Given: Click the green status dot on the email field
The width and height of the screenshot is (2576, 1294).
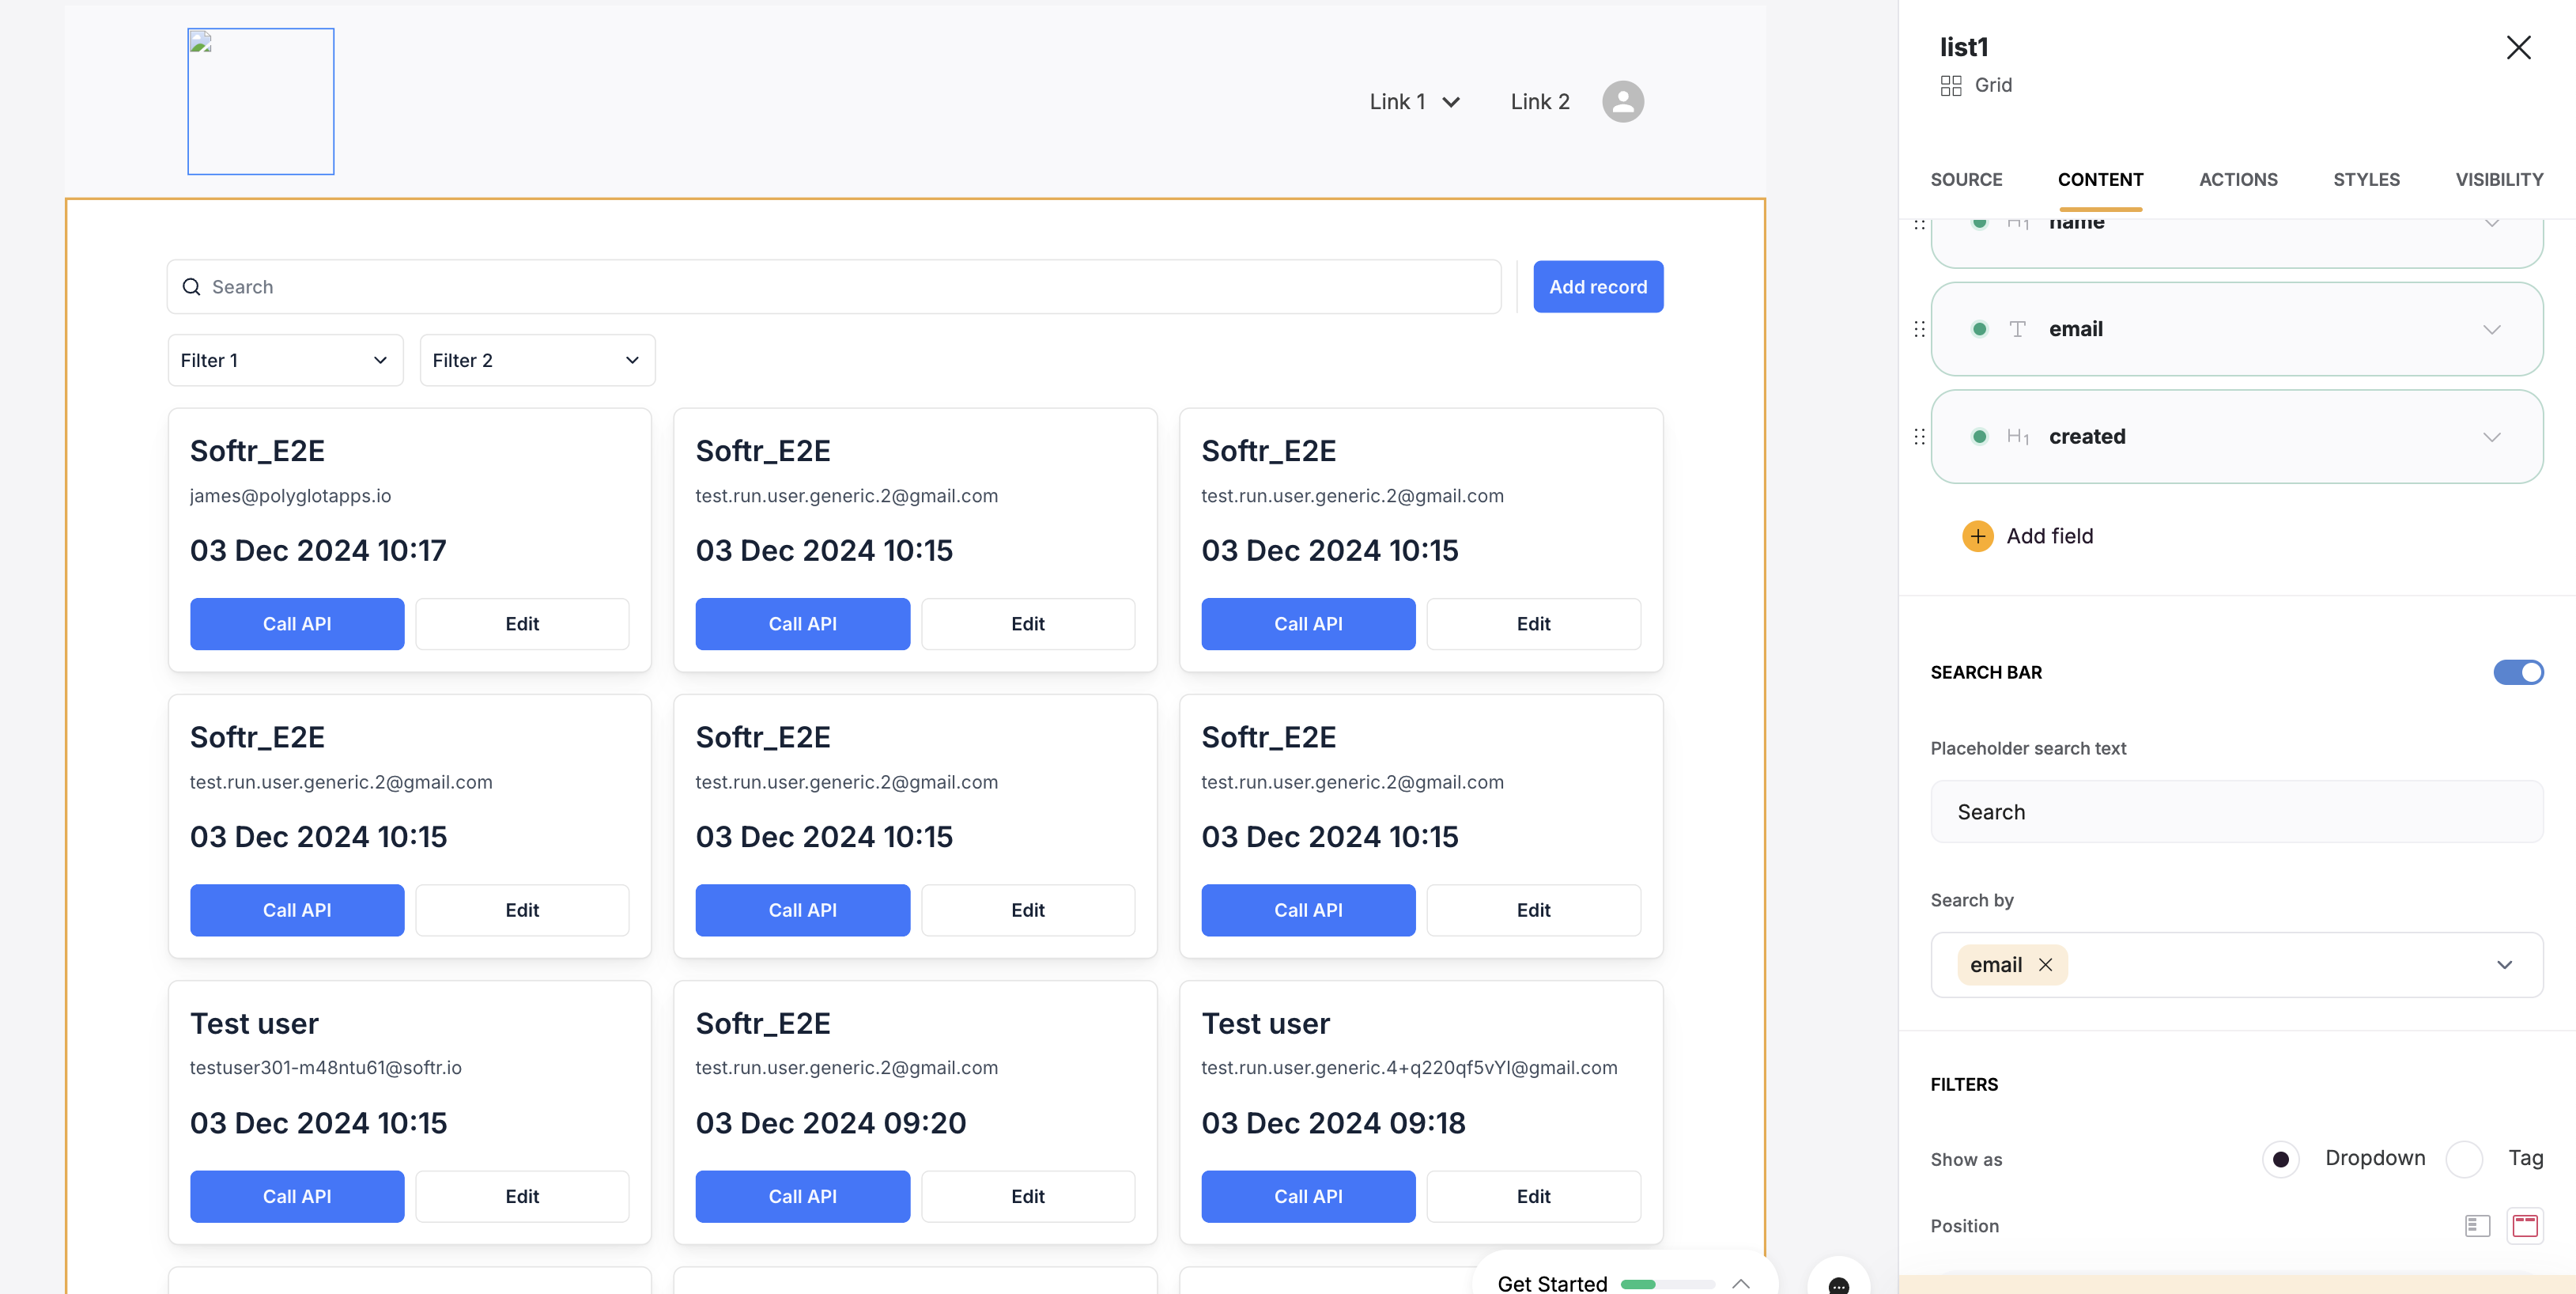Looking at the screenshot, I should (x=1979, y=328).
